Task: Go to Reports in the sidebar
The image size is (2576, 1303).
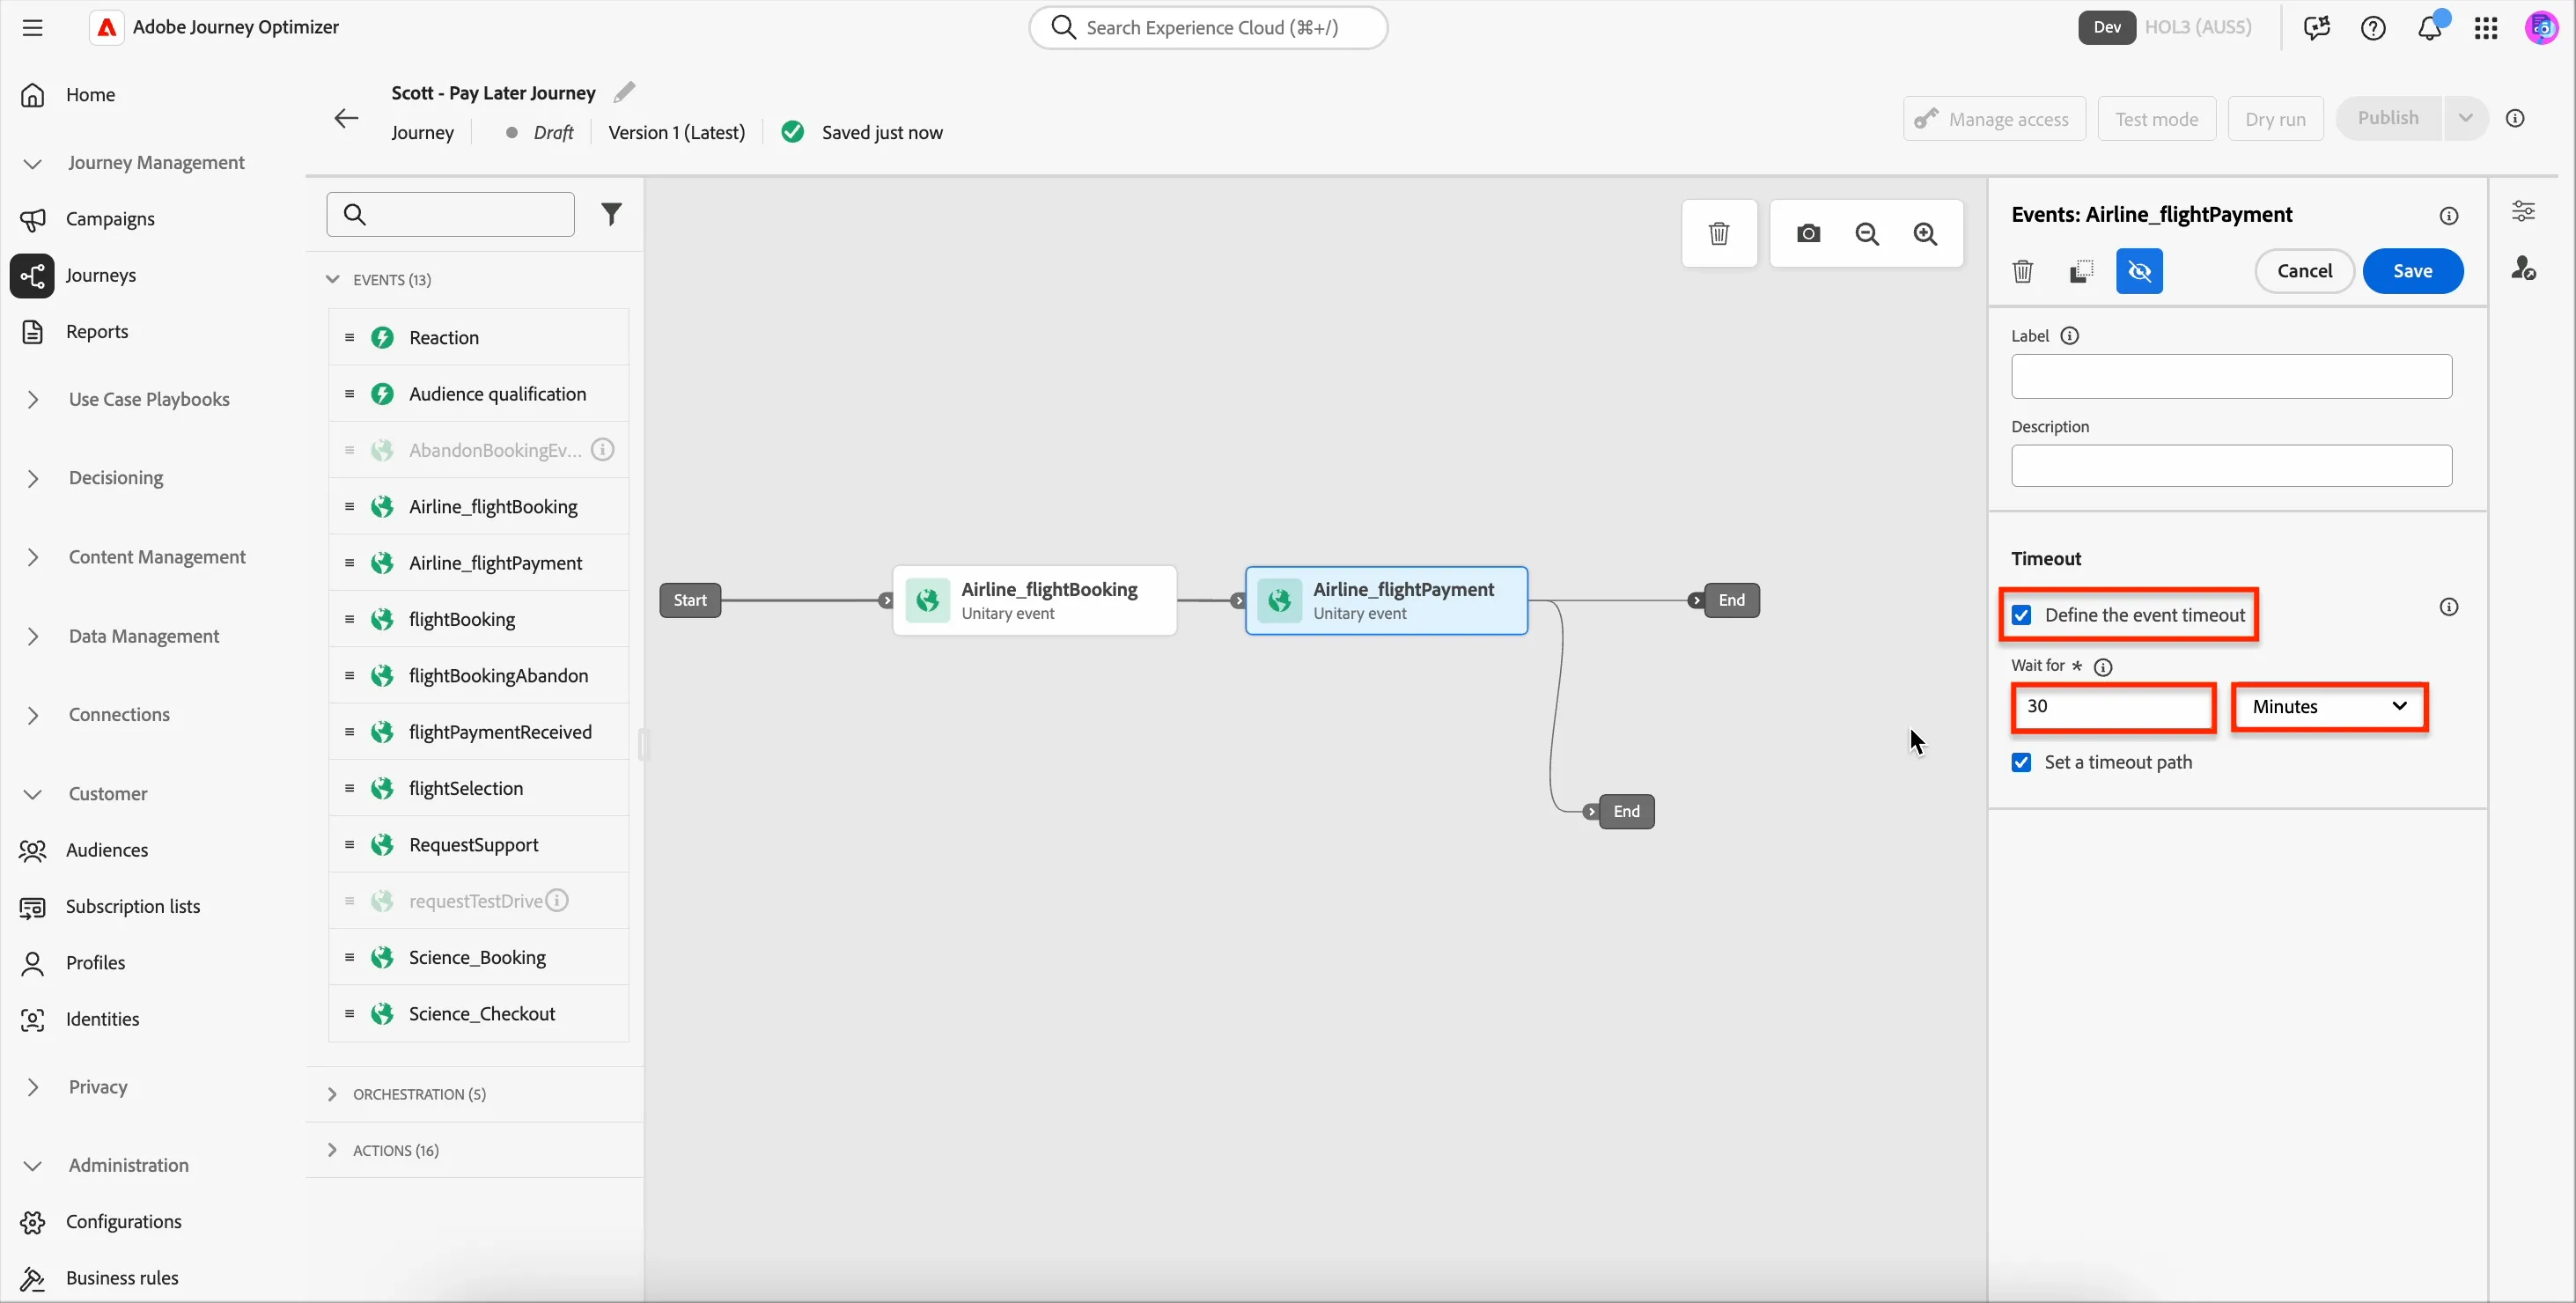Action: pos(97,331)
